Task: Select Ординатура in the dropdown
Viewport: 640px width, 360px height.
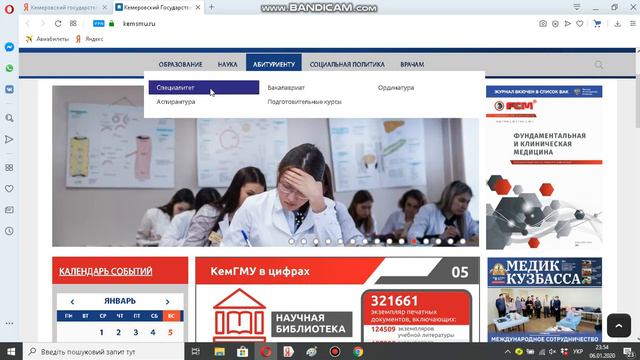Action: pyautogui.click(x=396, y=87)
